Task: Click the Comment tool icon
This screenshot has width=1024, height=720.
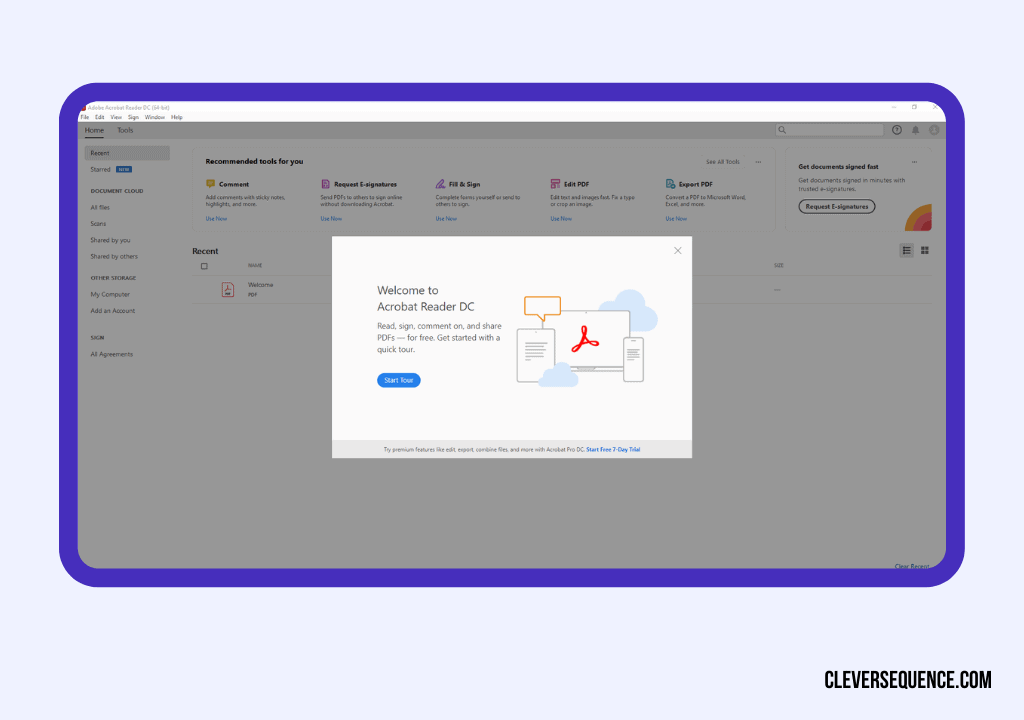Action: tap(210, 184)
